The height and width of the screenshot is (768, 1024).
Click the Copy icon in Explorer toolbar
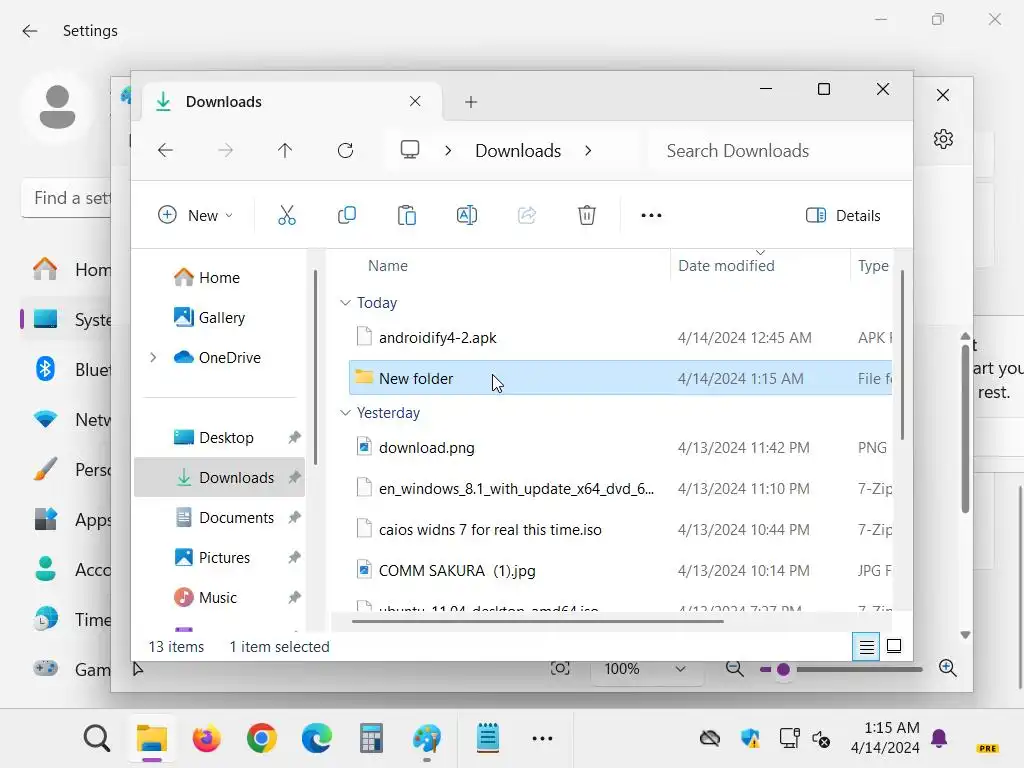pyautogui.click(x=347, y=215)
